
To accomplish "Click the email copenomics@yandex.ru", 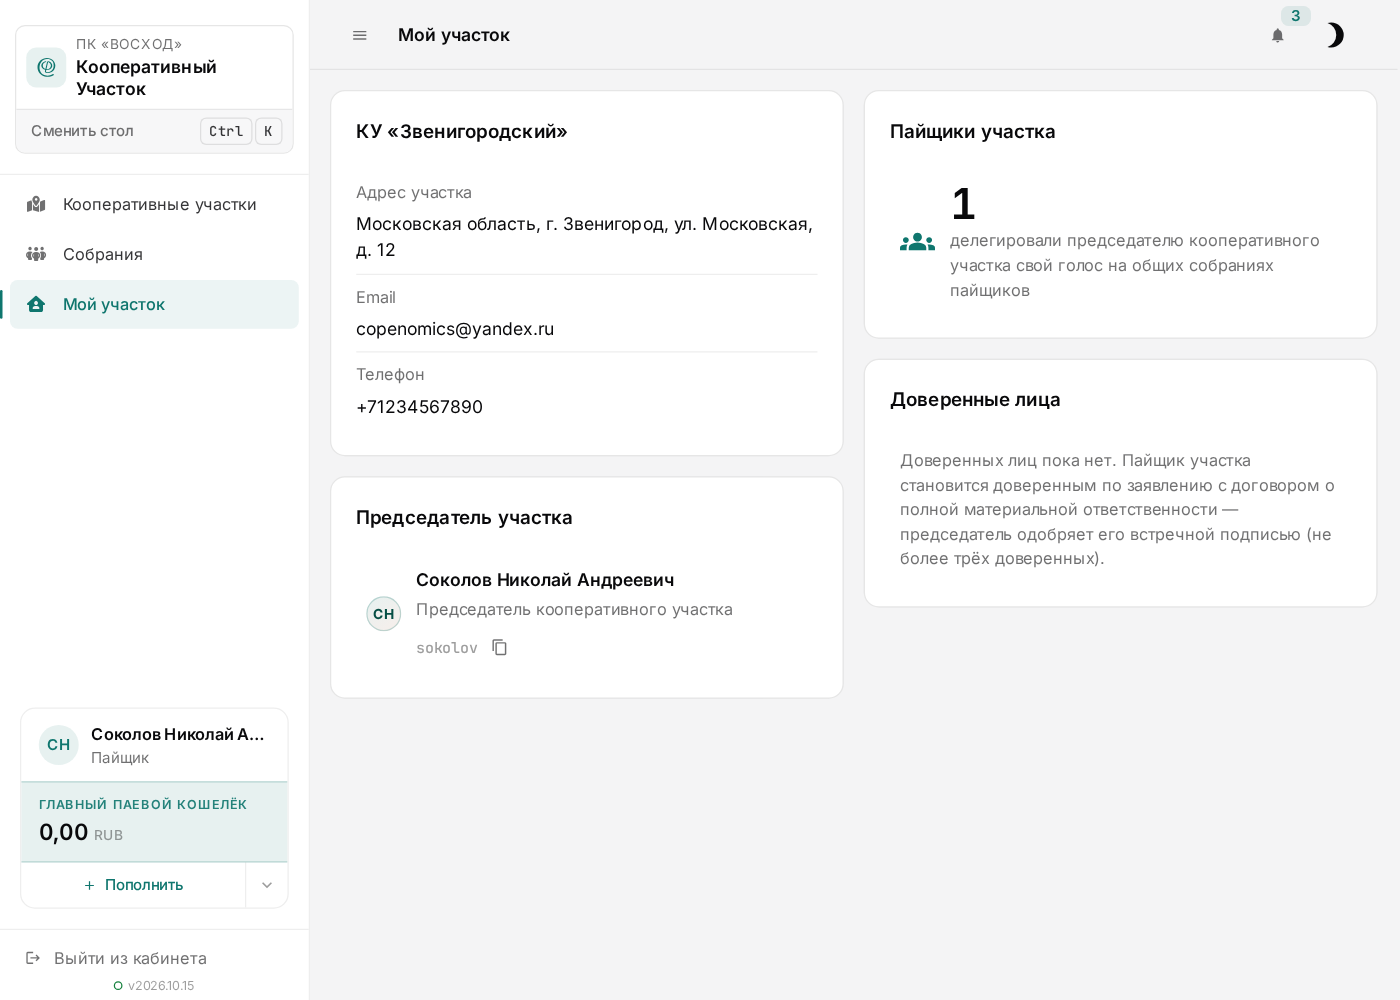I will [x=455, y=329].
